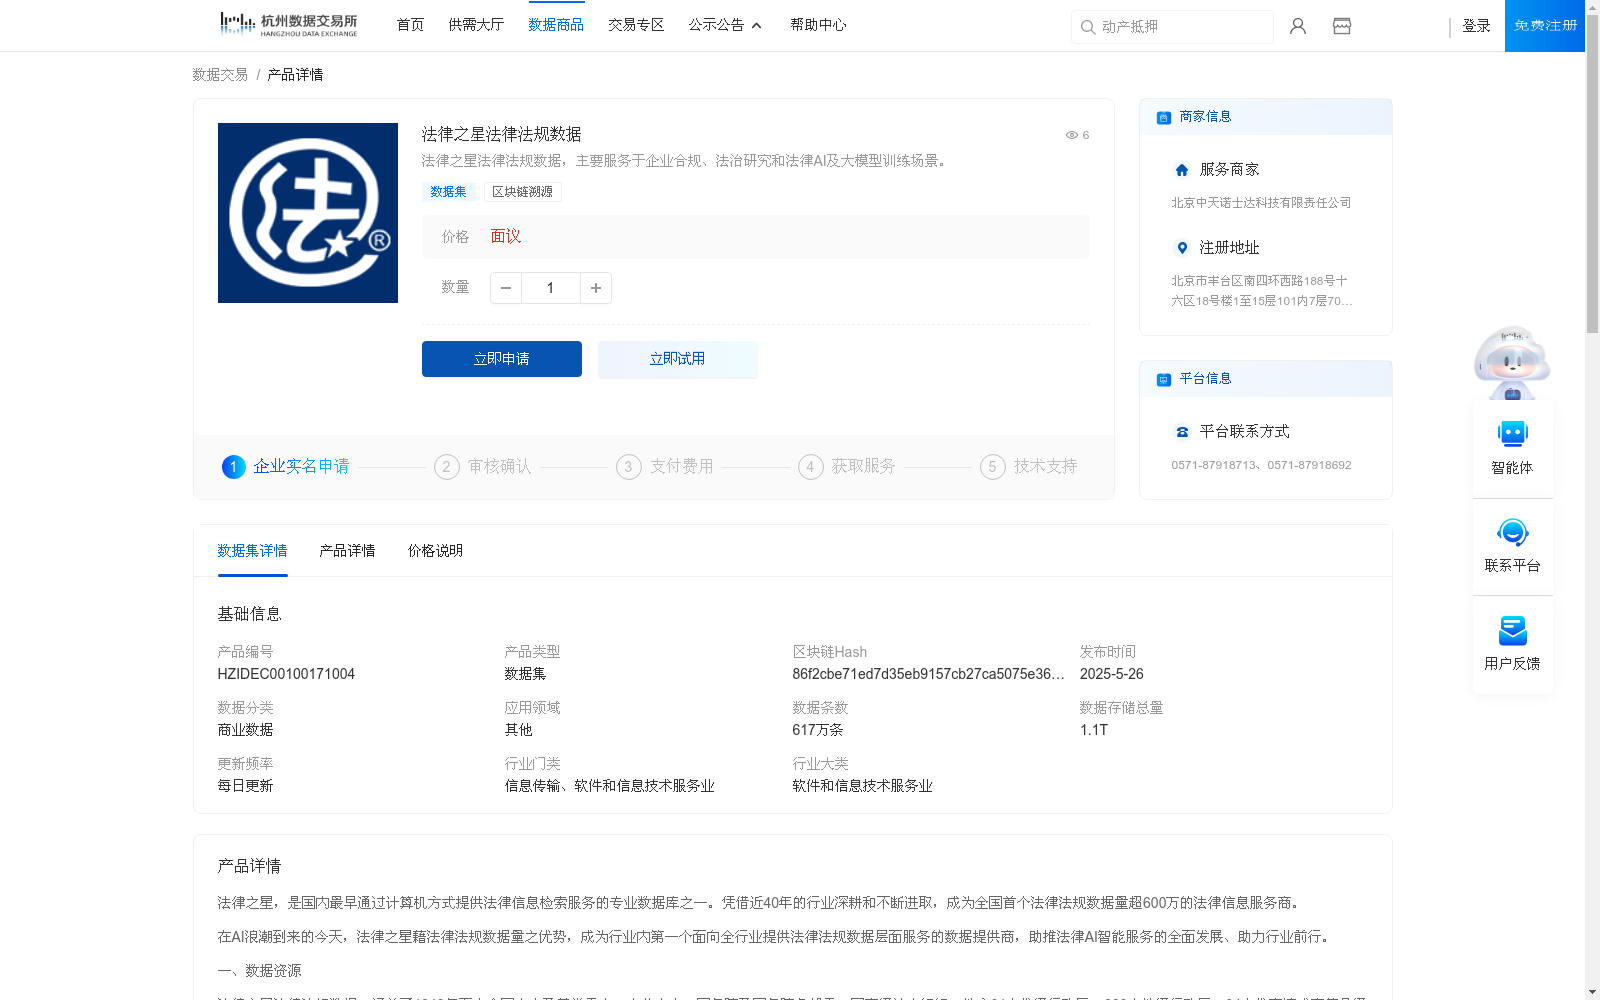Switch to 产品详情 tab

347,551
